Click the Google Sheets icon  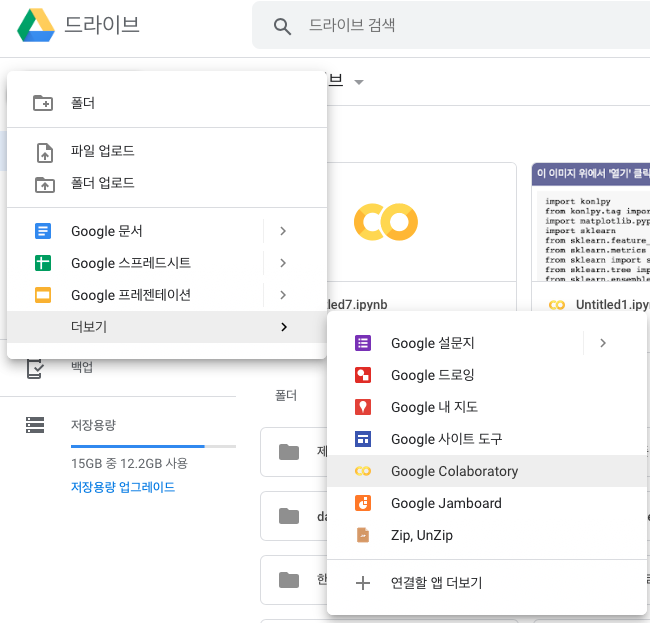43,263
